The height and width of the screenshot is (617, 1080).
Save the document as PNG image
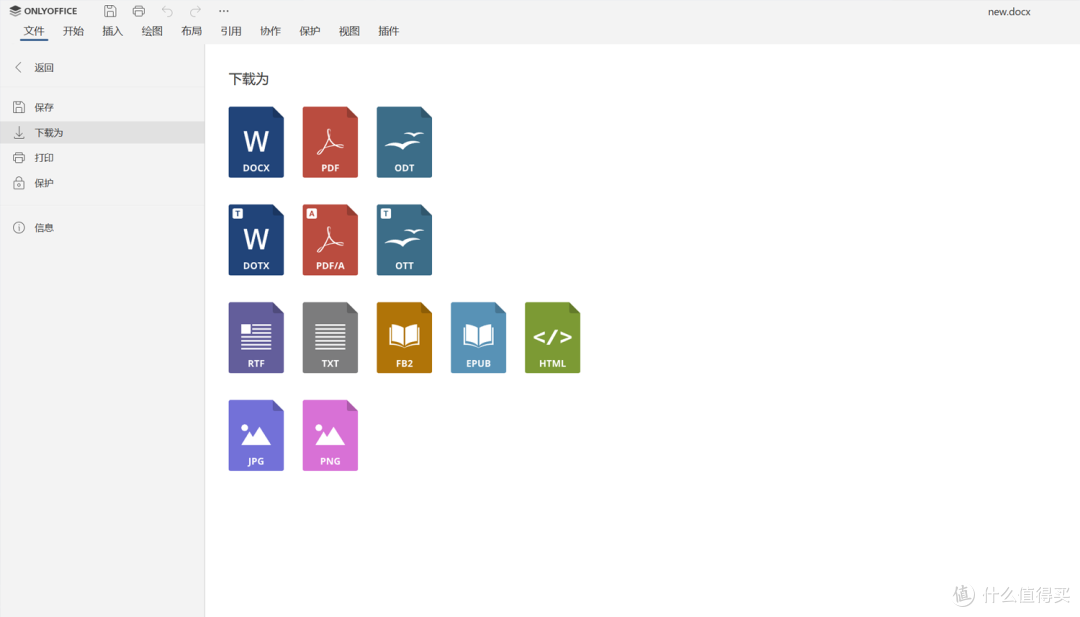tap(330, 435)
